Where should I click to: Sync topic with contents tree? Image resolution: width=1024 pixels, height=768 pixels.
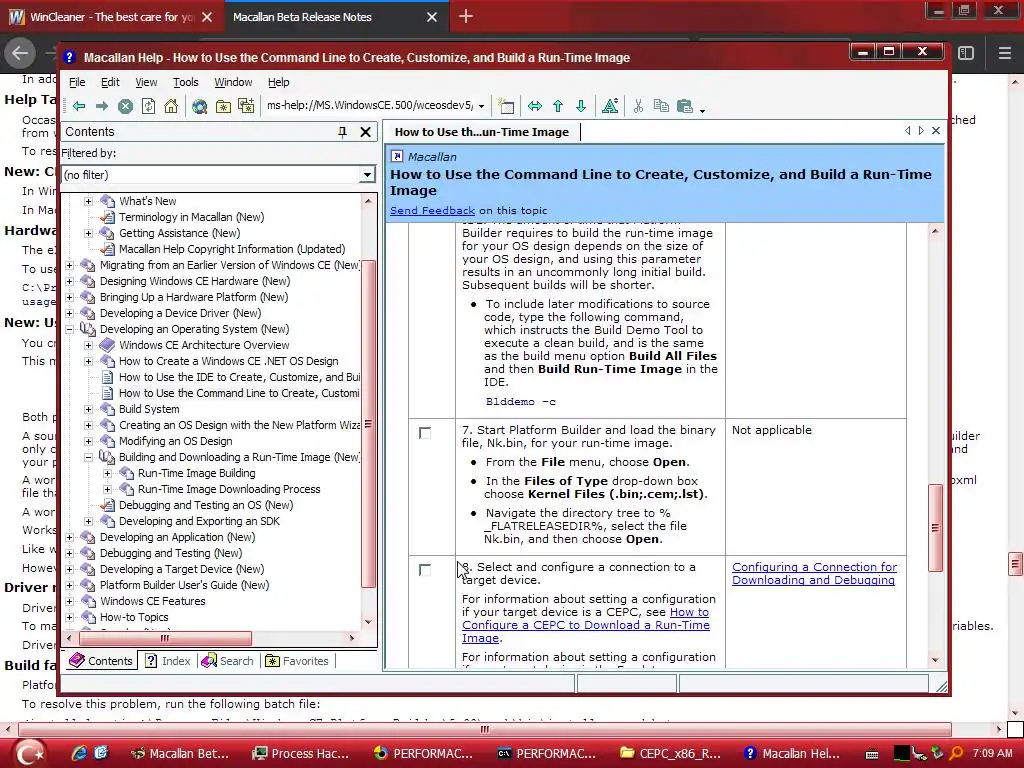(535, 106)
